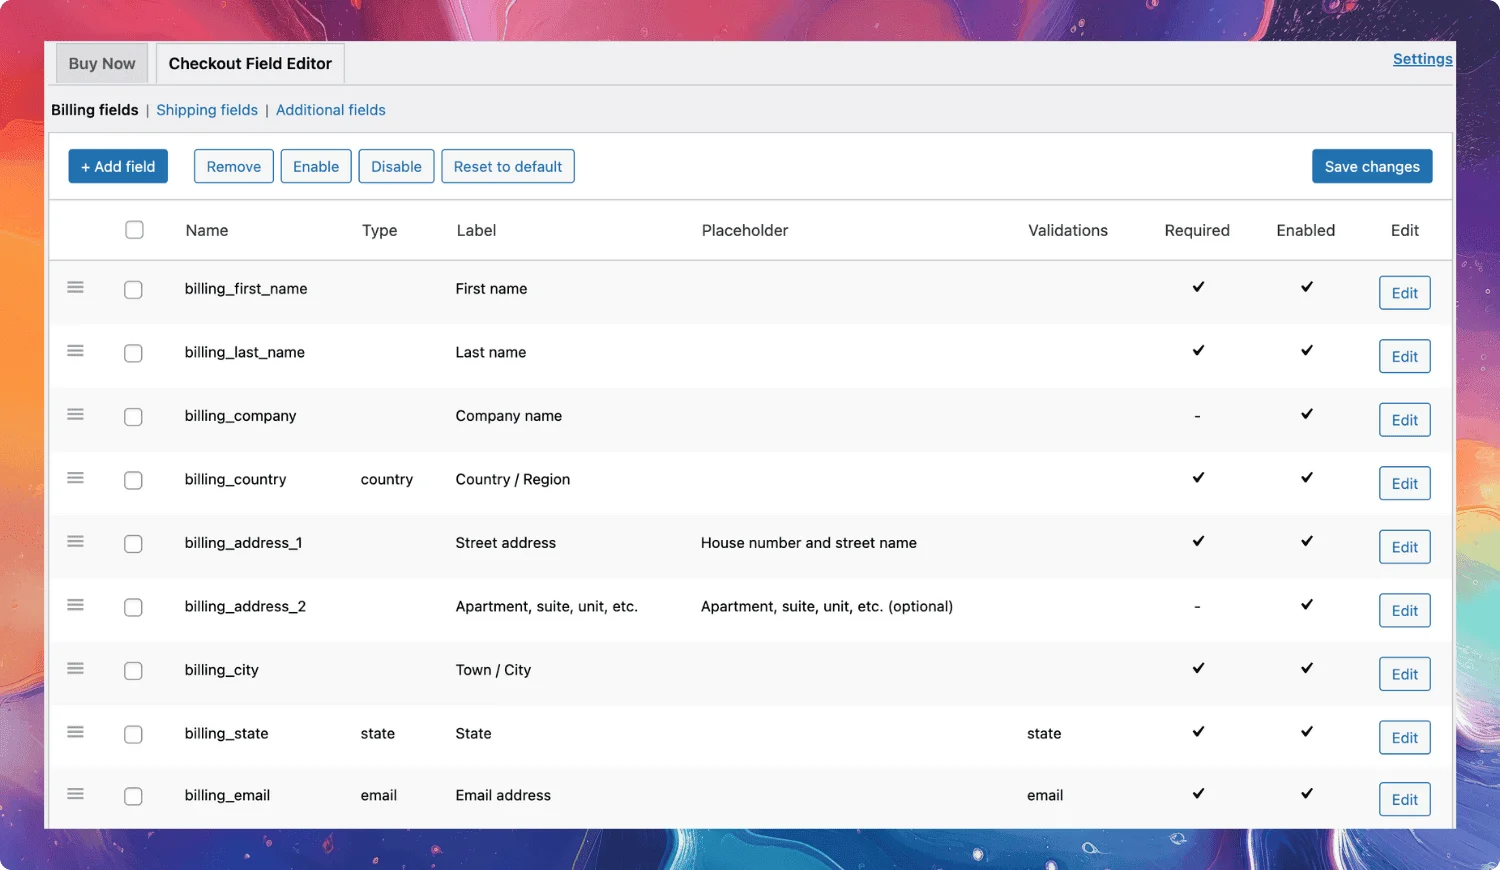
Task: Grab the drag handle for billing_address_2 row
Action: point(75,605)
